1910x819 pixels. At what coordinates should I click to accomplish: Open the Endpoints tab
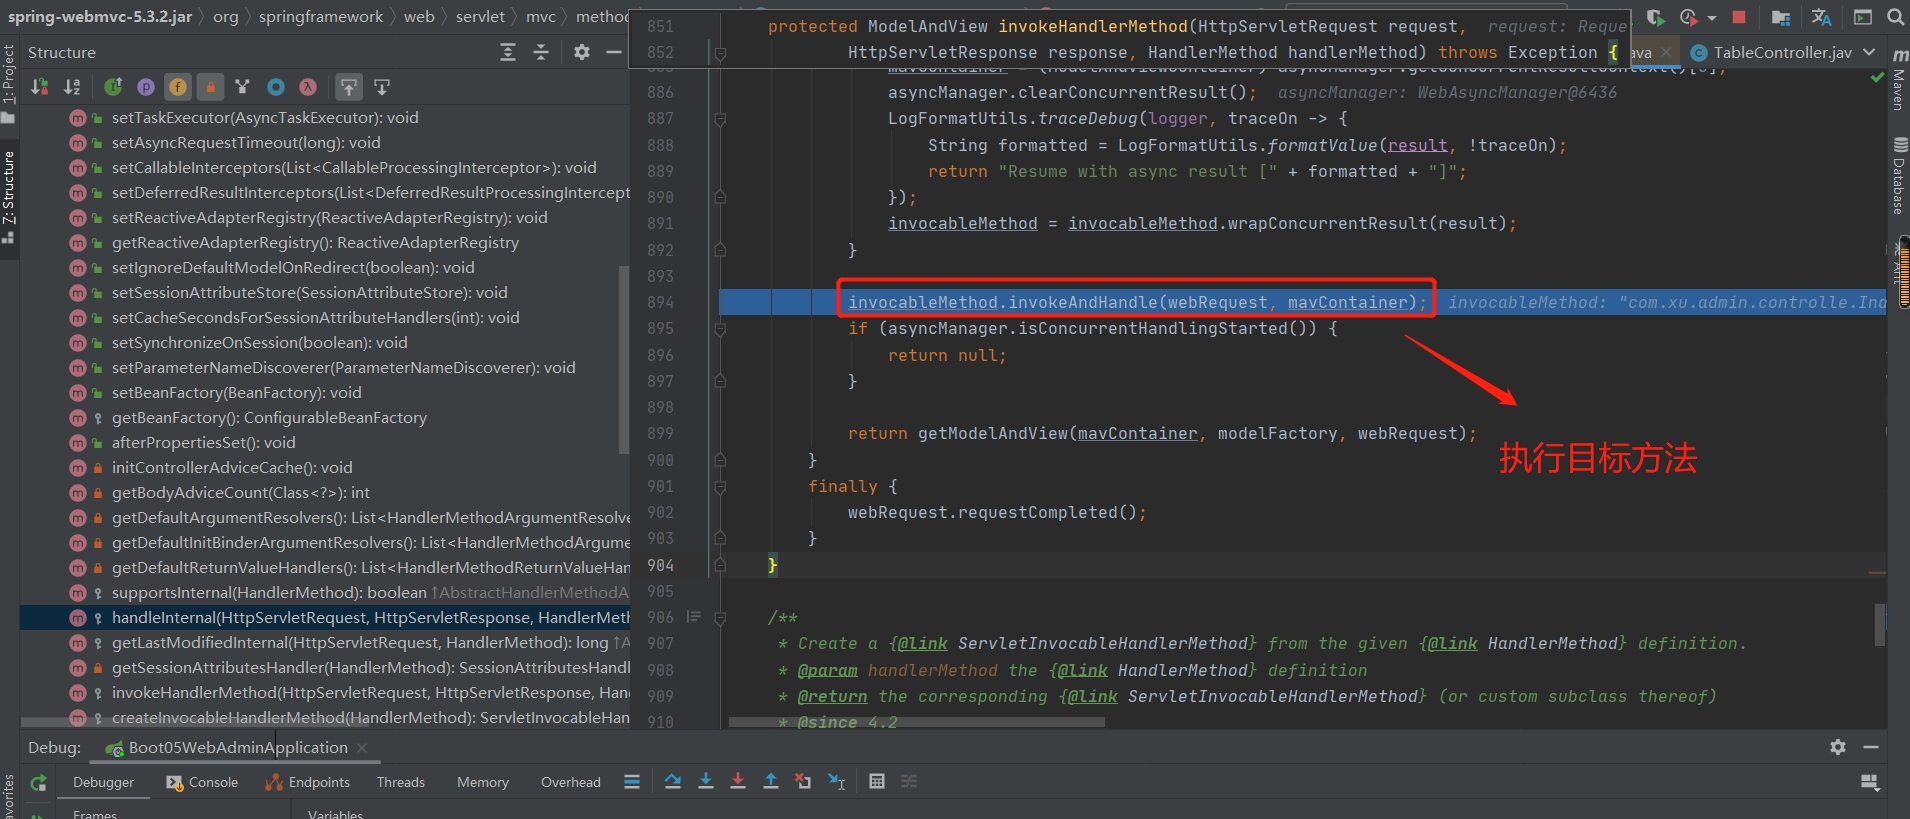307,782
